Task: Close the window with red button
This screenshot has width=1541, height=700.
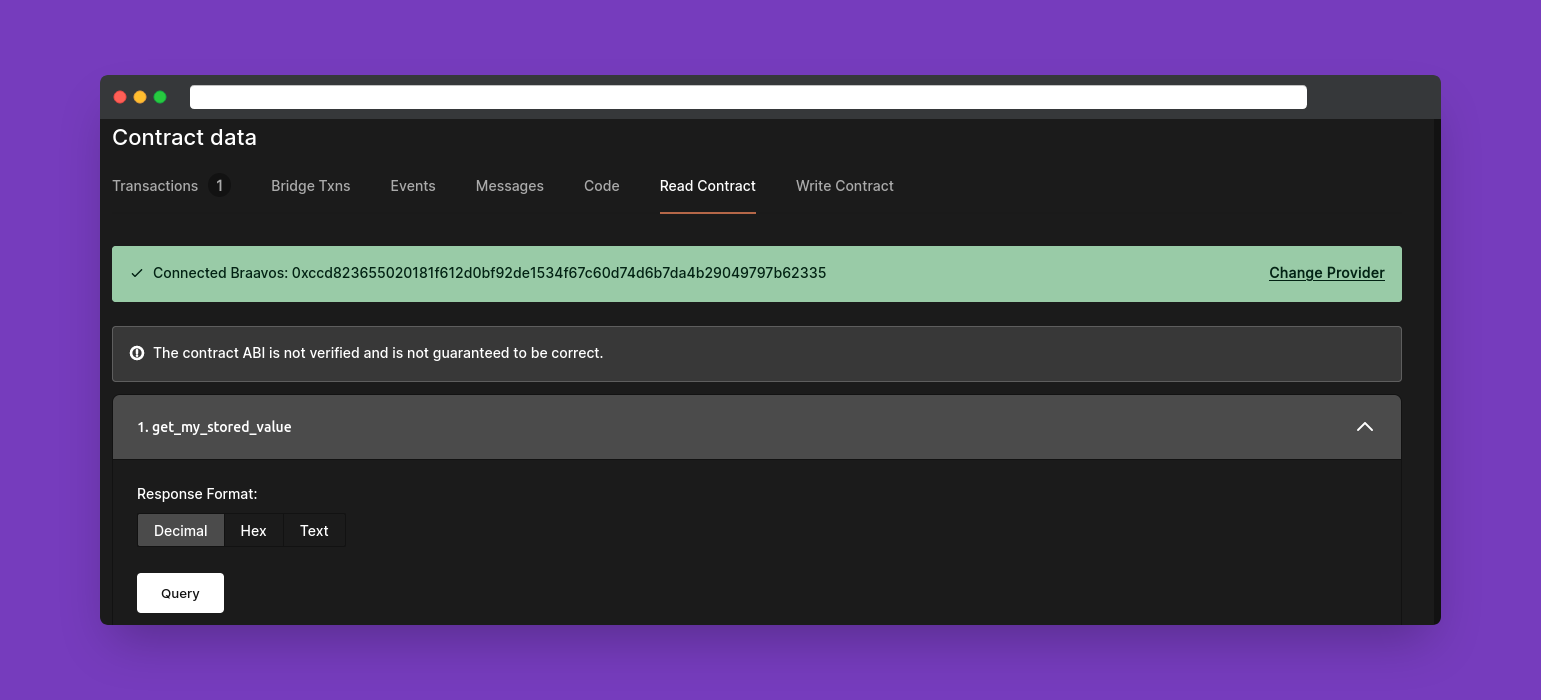Action: pos(120,97)
